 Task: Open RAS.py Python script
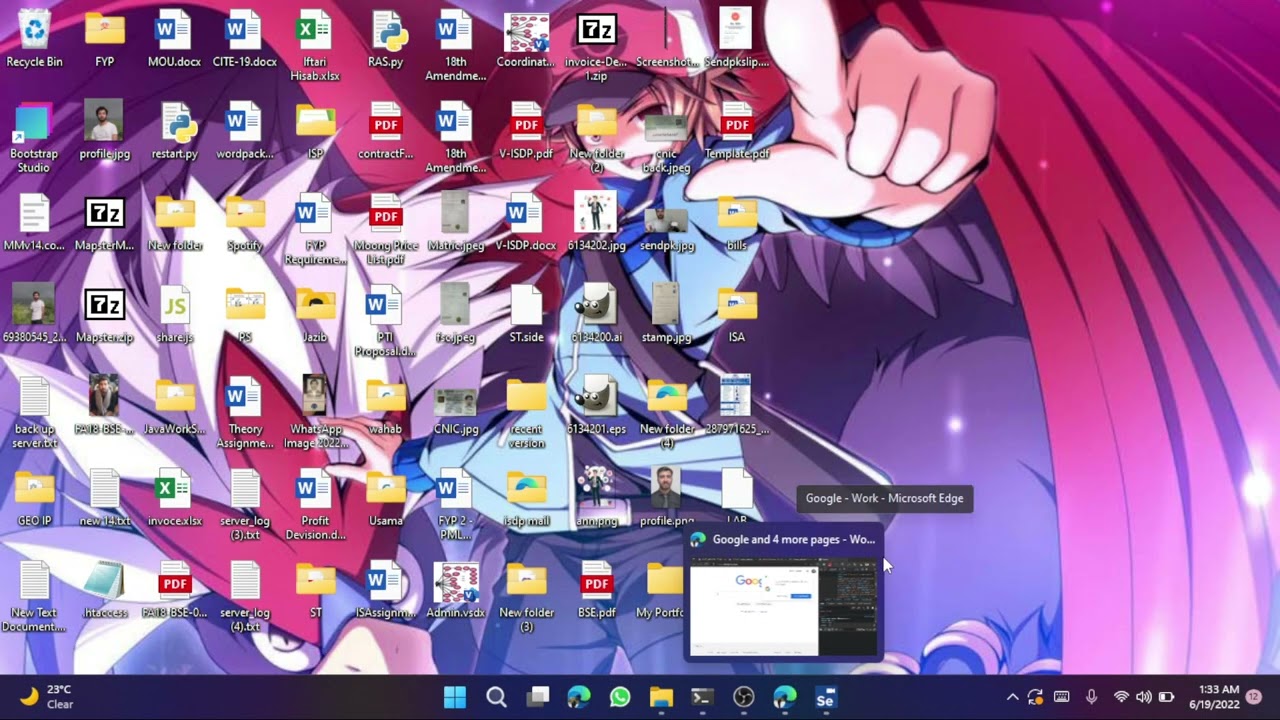(386, 40)
